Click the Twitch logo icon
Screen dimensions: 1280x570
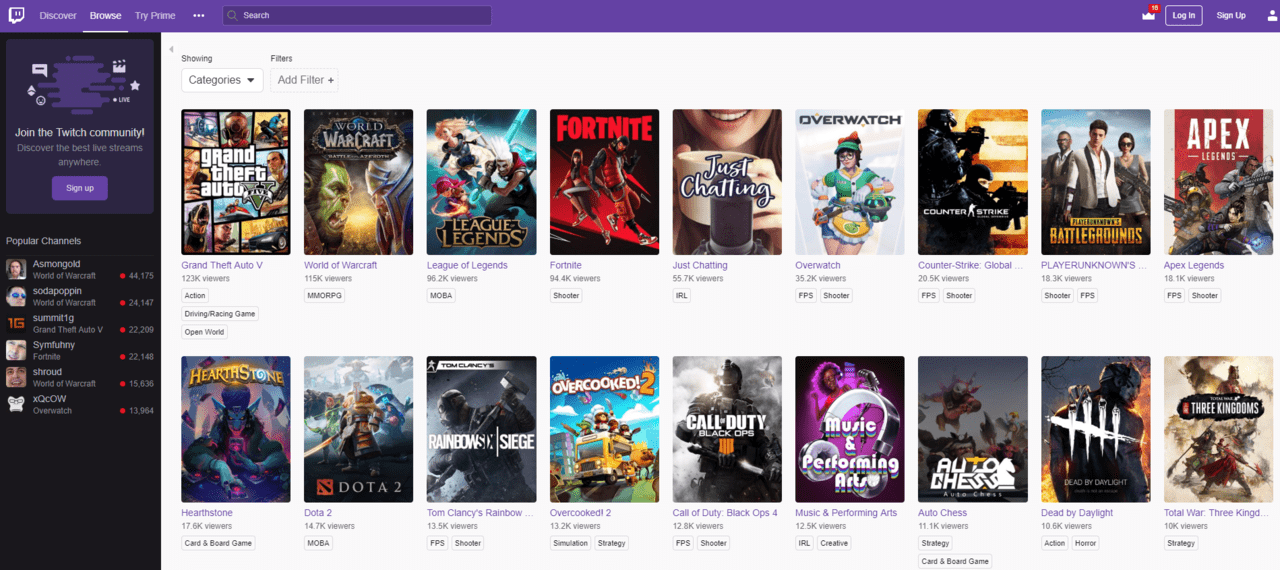point(15,15)
